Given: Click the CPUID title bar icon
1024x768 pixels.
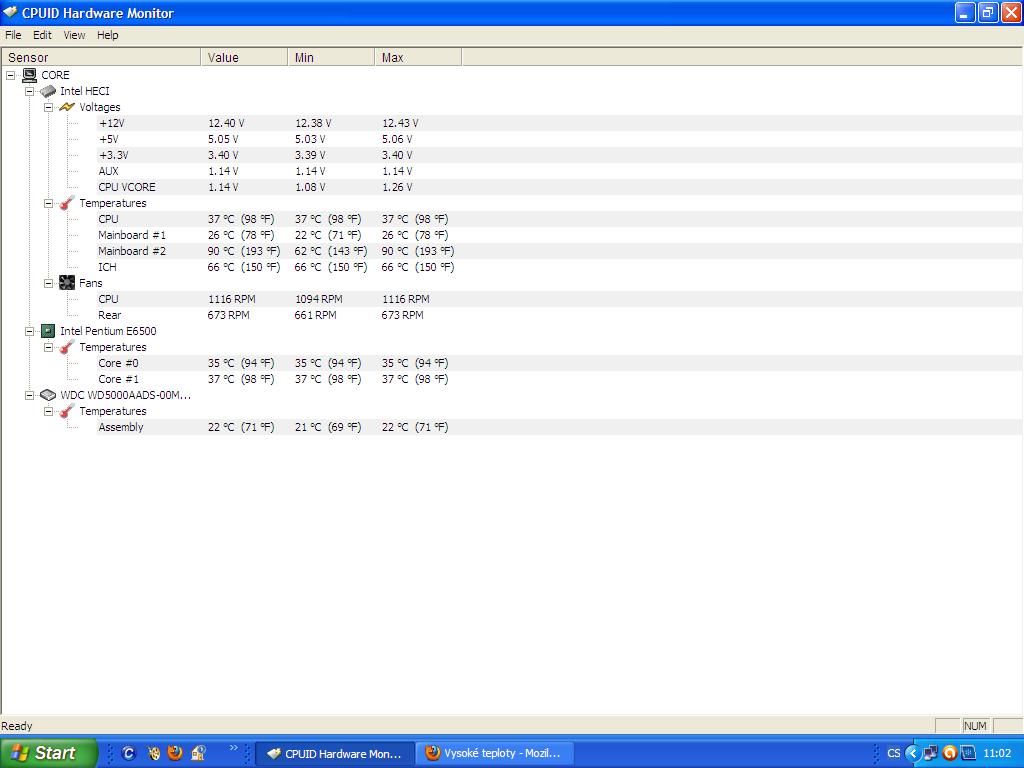Looking at the screenshot, I should click(10, 12).
